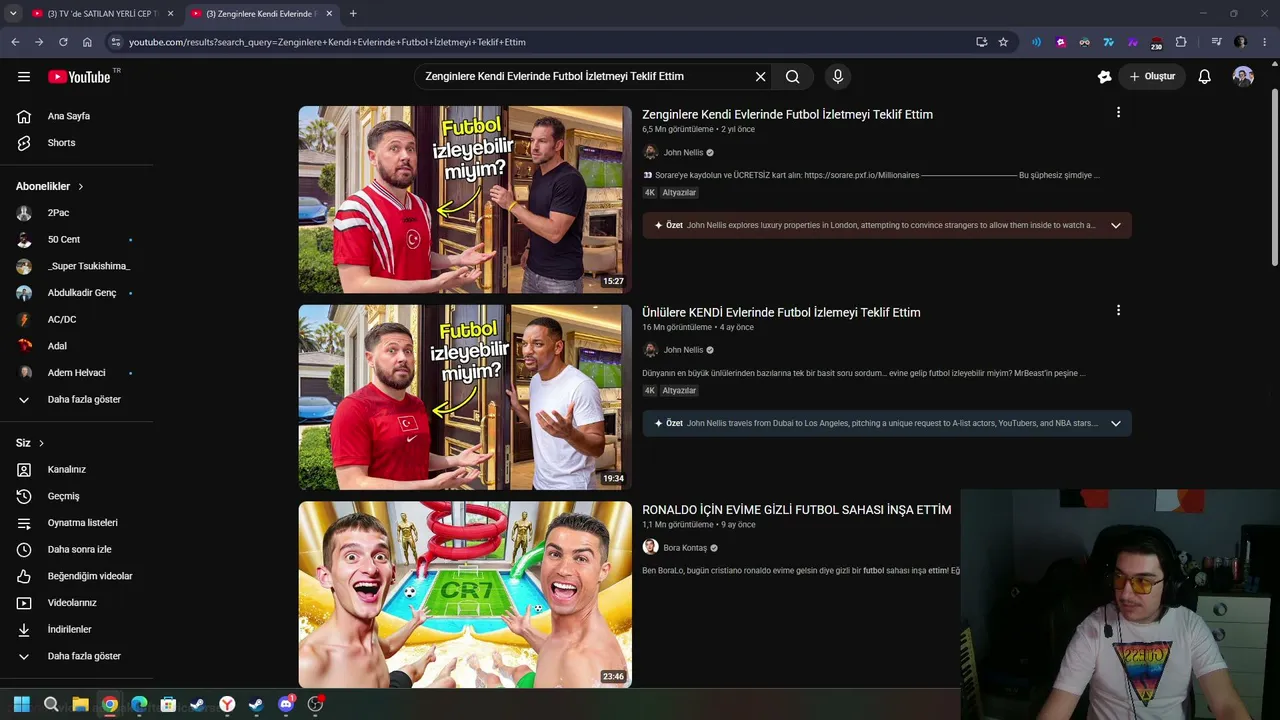Open the media controls music icon
This screenshot has height=720, width=1280.
point(1216,42)
